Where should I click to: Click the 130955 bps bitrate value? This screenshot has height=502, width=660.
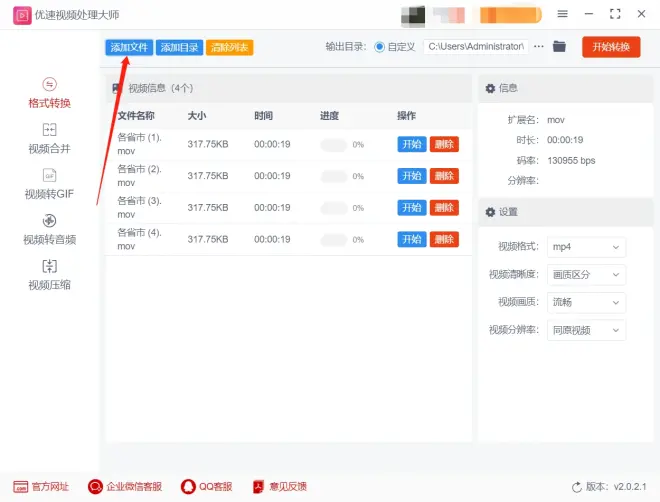pyautogui.click(x=571, y=160)
